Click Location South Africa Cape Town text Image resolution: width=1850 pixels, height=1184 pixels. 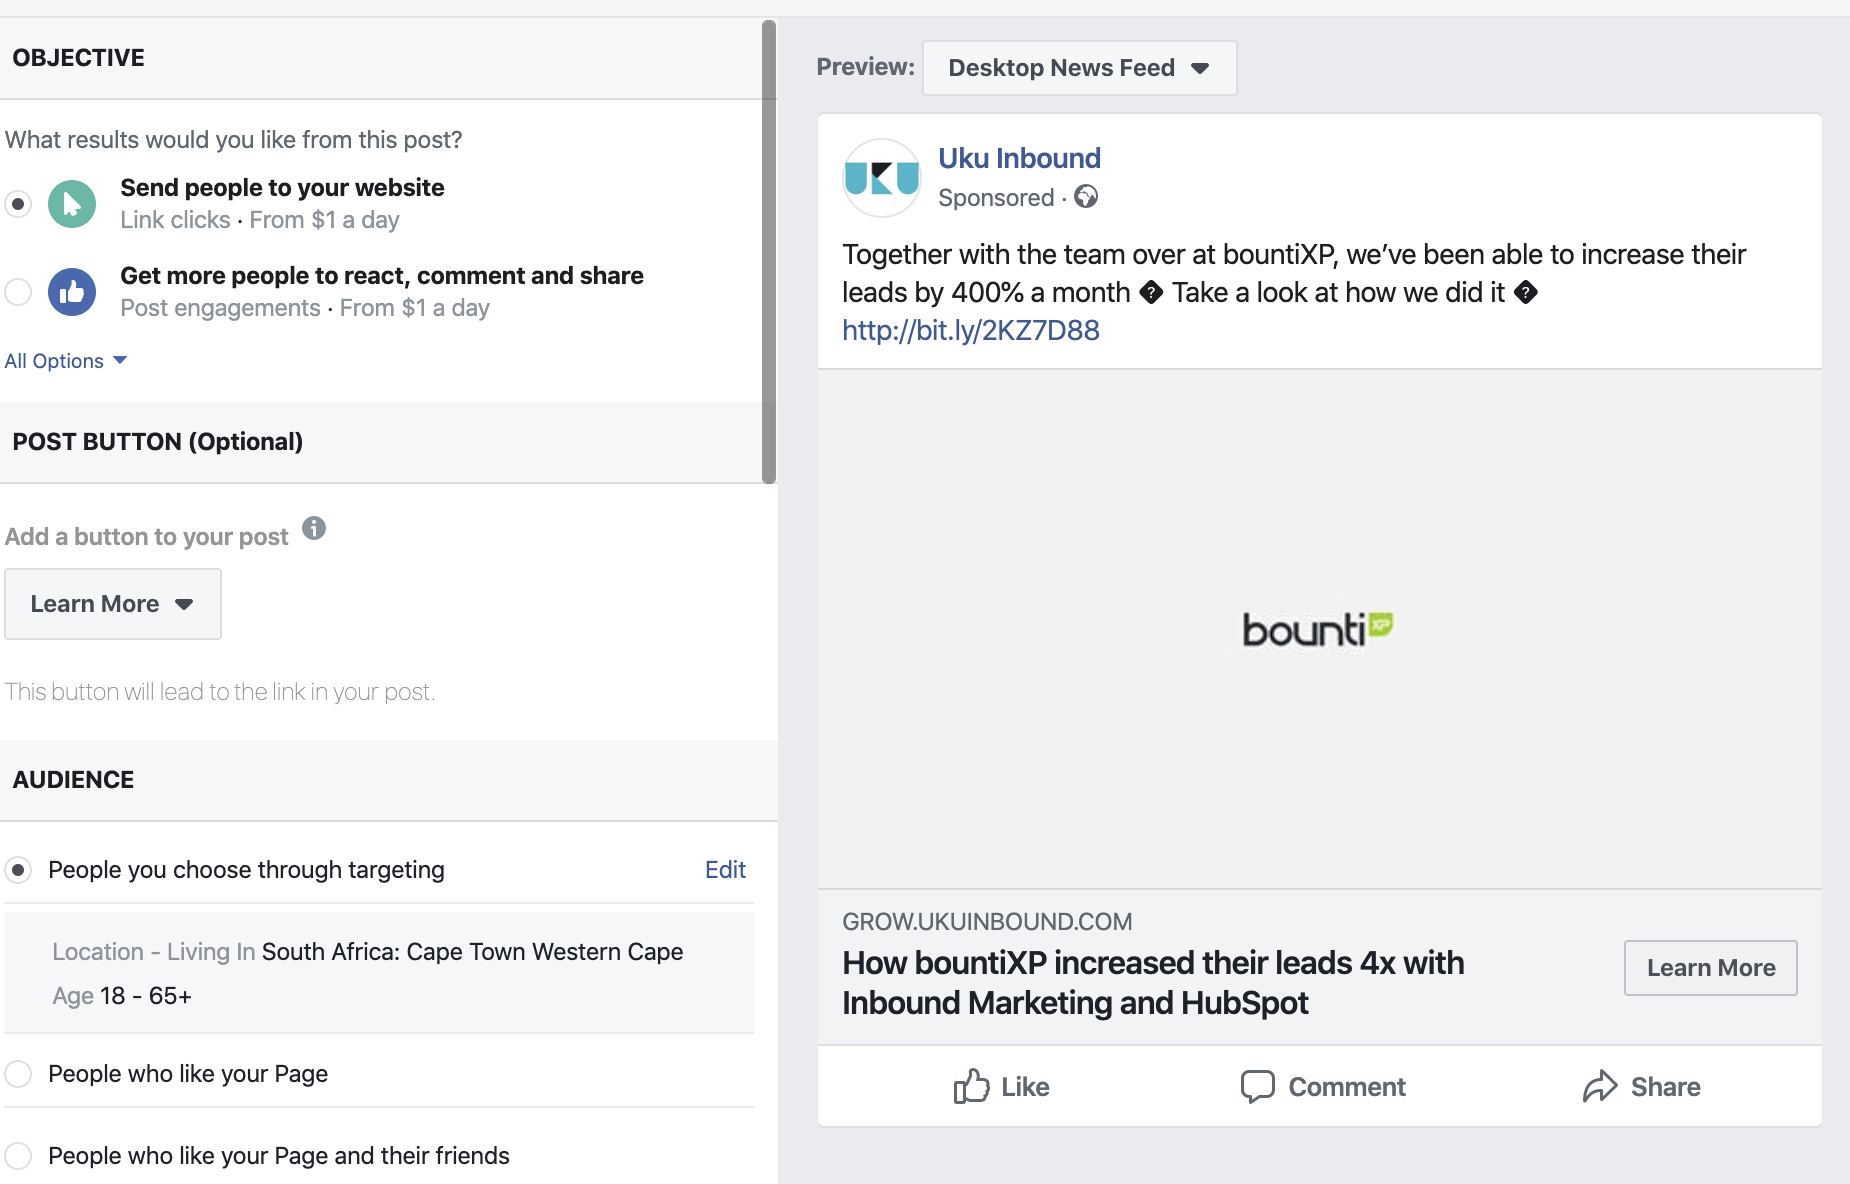tap(367, 952)
